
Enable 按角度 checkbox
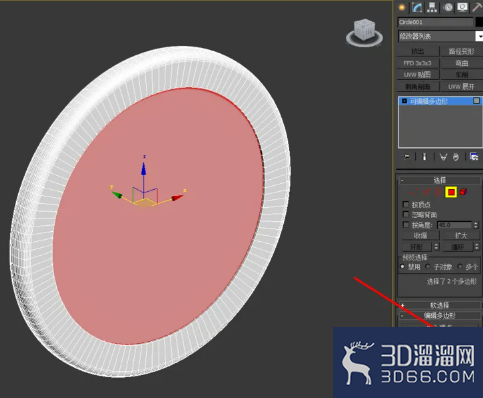(x=406, y=225)
